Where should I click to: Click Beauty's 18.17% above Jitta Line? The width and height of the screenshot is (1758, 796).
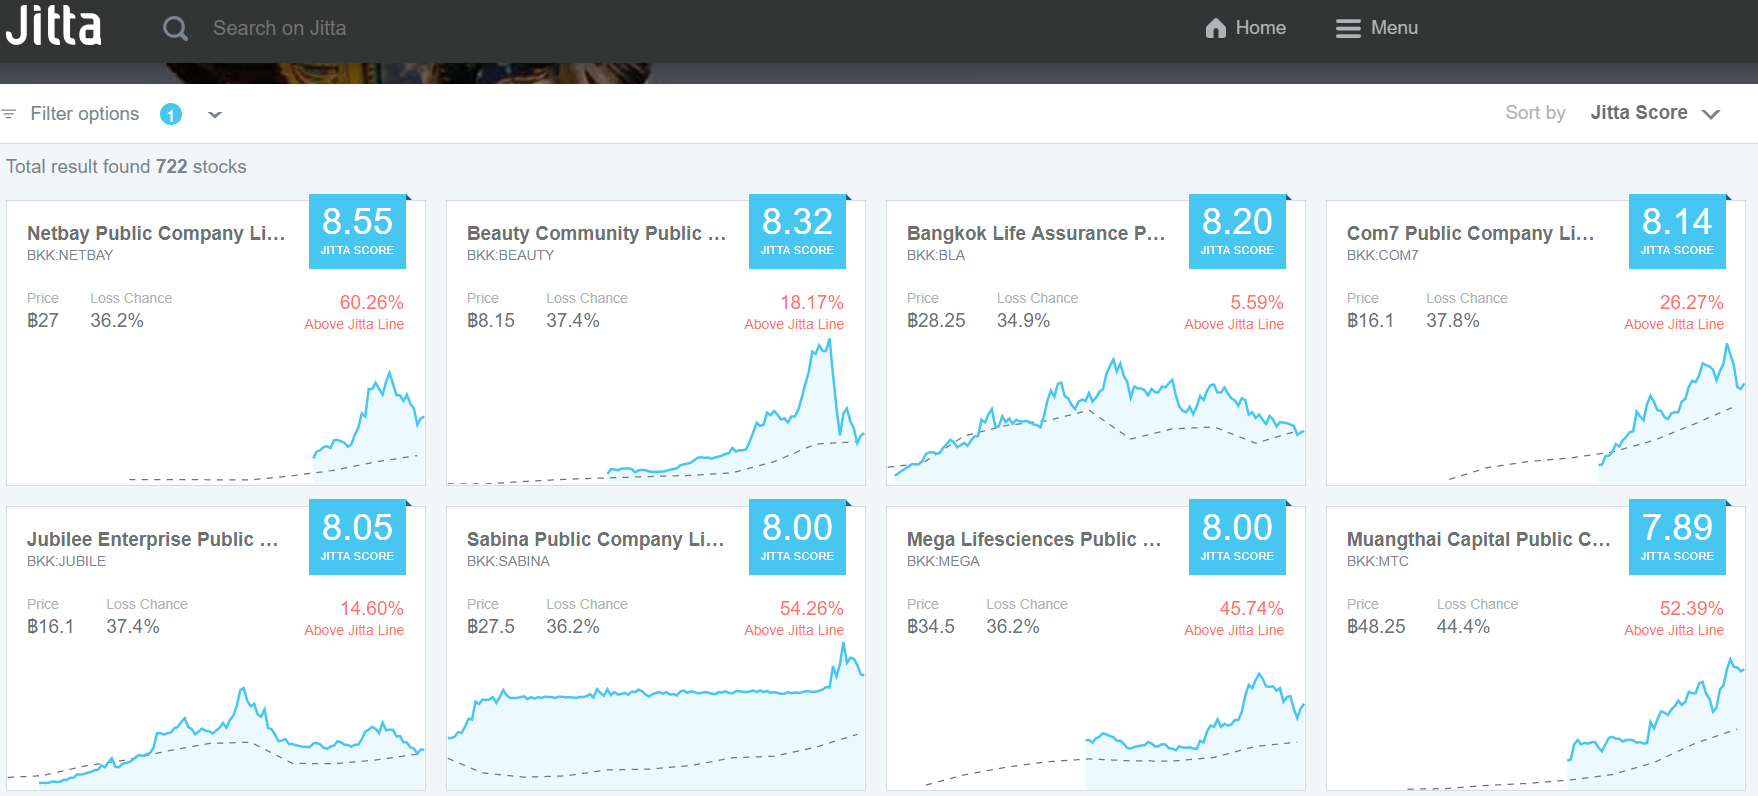[794, 312]
